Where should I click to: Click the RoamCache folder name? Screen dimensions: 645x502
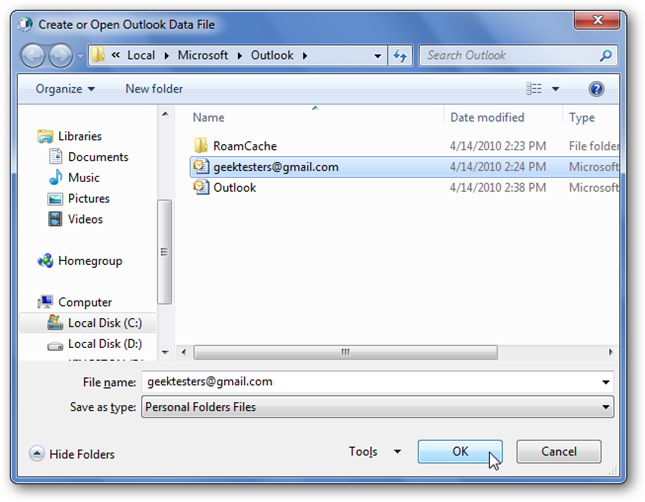click(x=245, y=146)
